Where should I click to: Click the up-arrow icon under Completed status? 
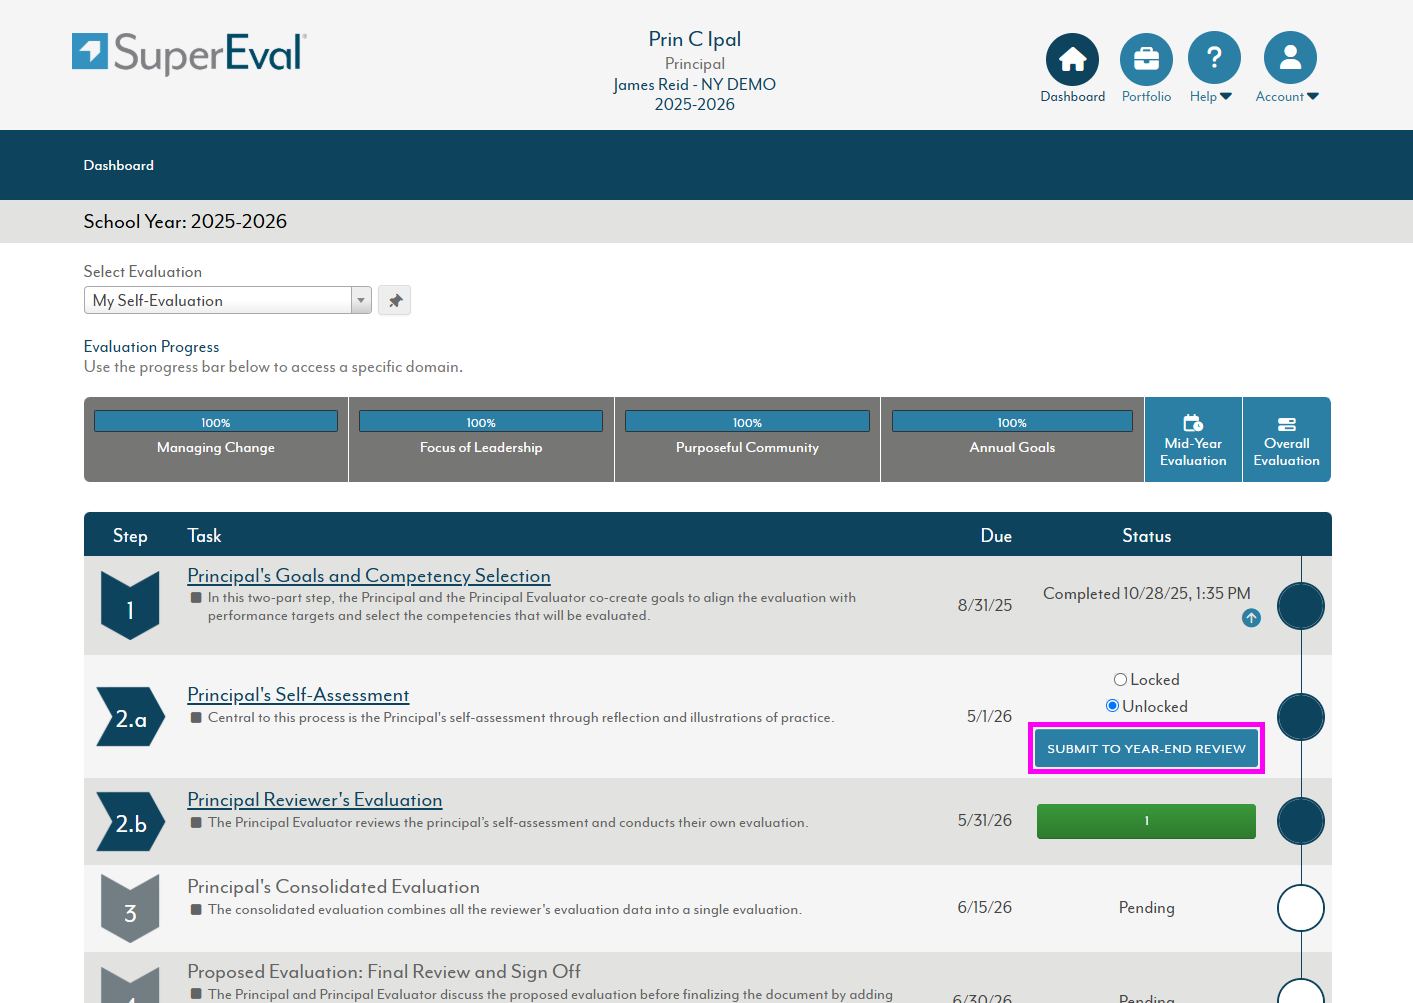tap(1251, 618)
